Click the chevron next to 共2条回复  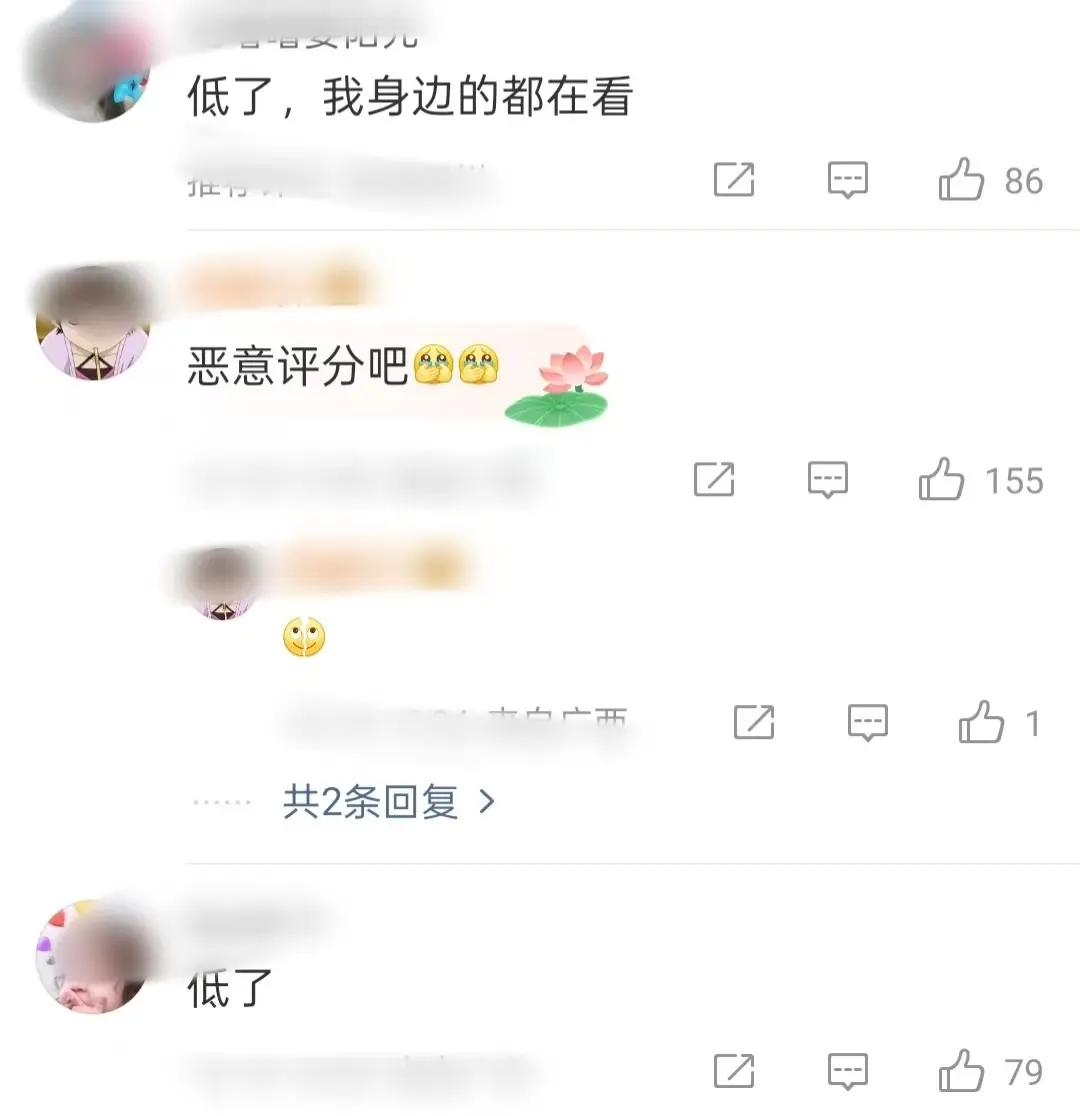(487, 802)
